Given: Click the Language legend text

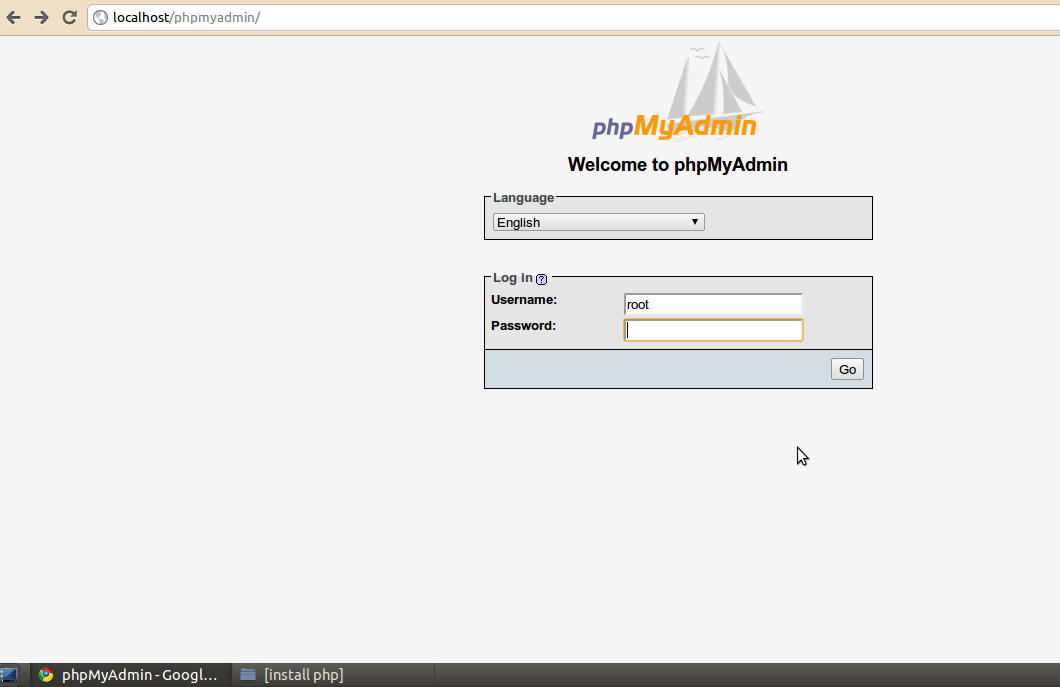Looking at the screenshot, I should (523, 197).
